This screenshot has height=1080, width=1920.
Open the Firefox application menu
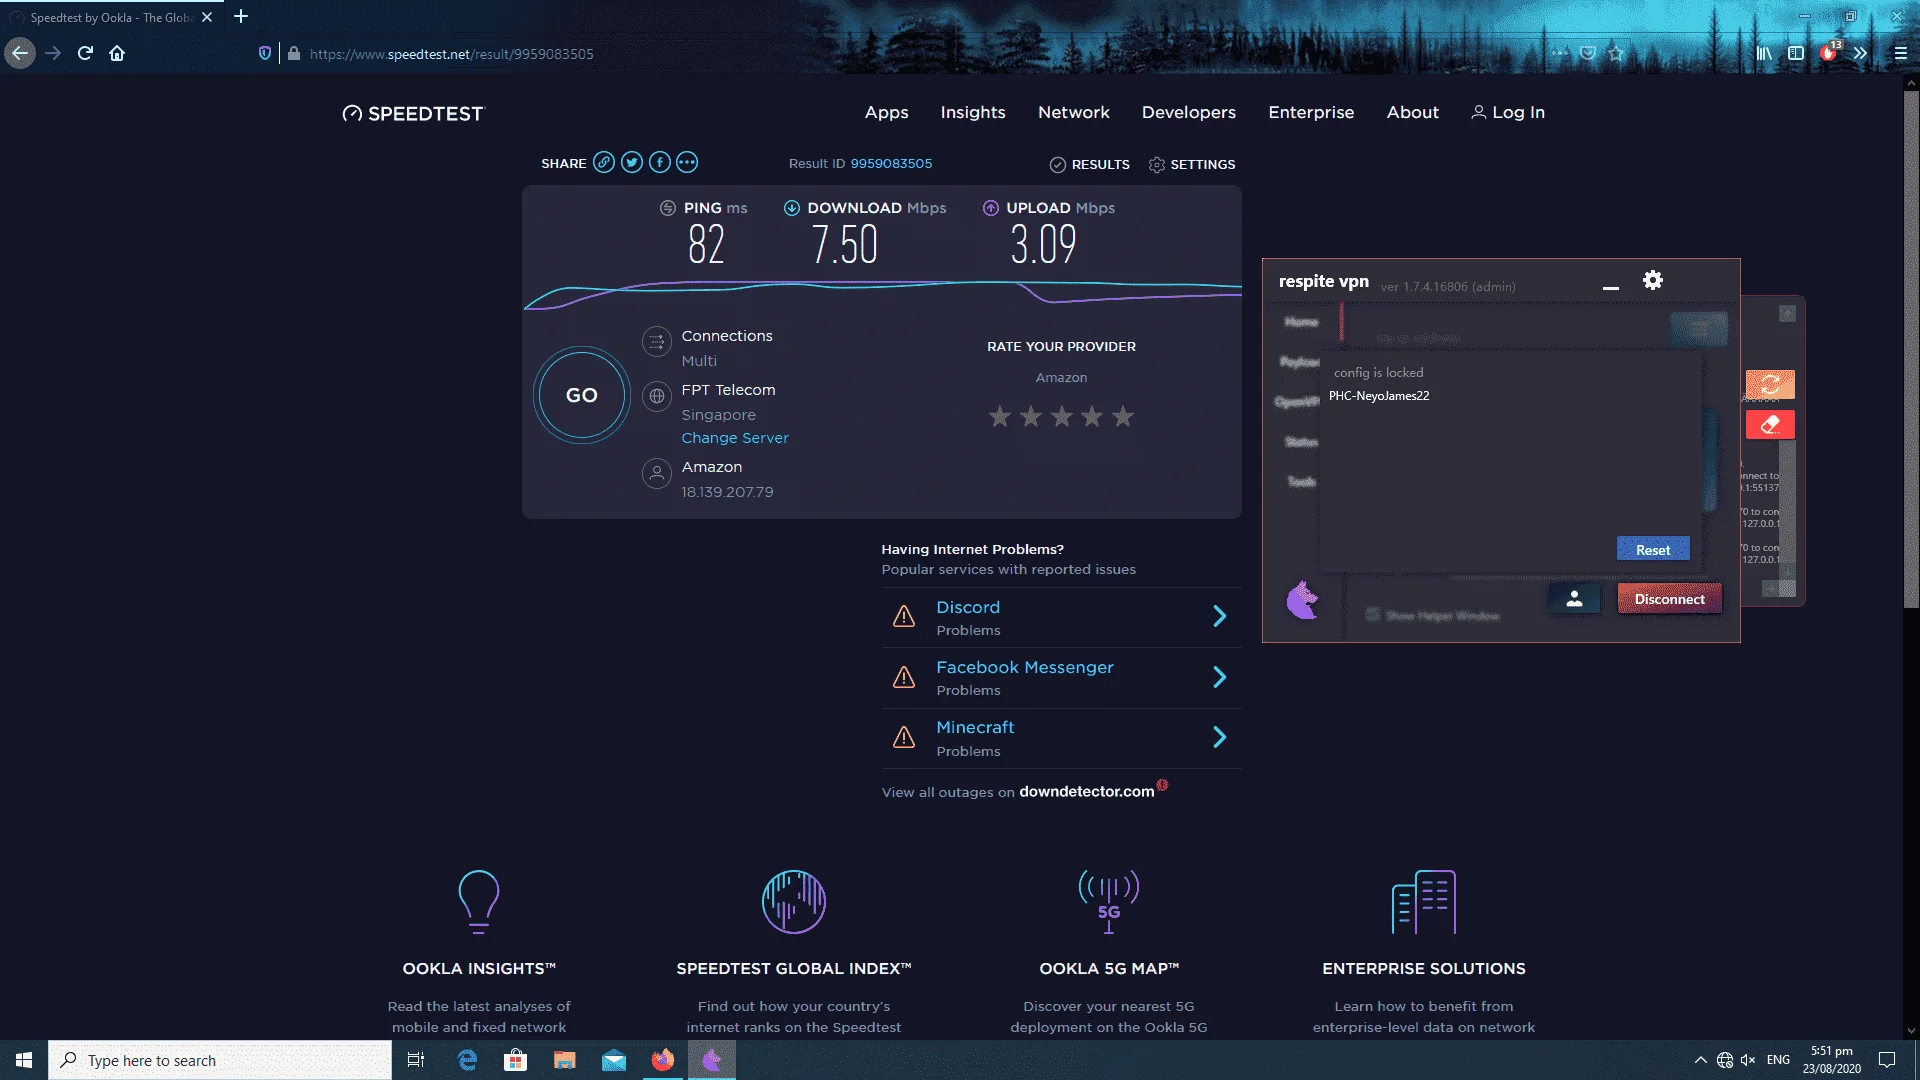coord(1901,53)
